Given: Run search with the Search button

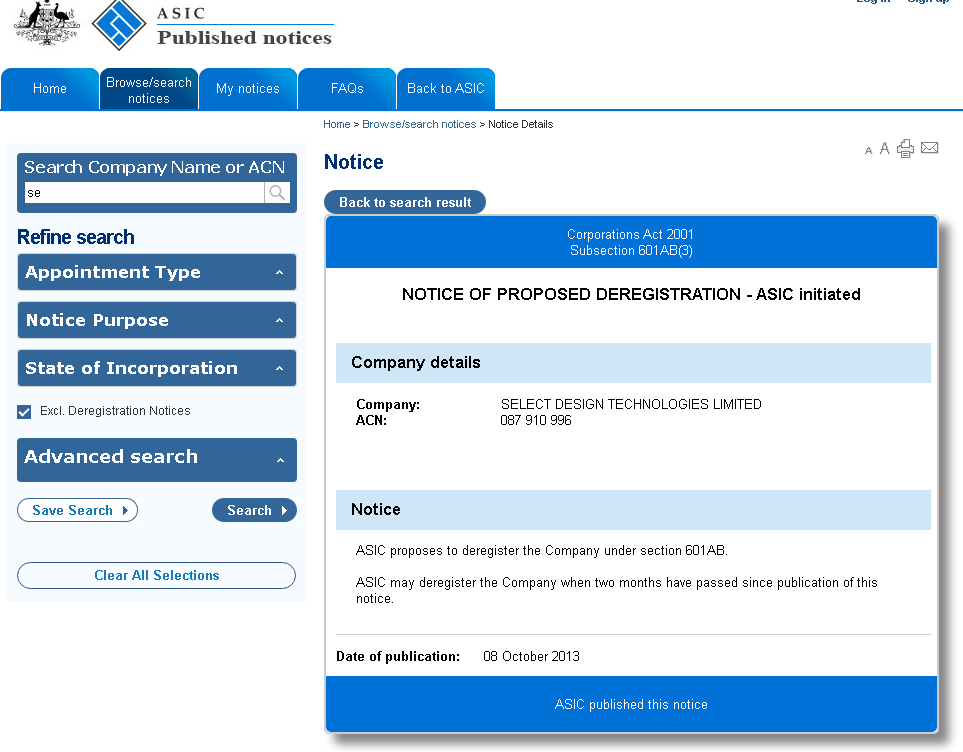Looking at the screenshot, I should pos(254,510).
